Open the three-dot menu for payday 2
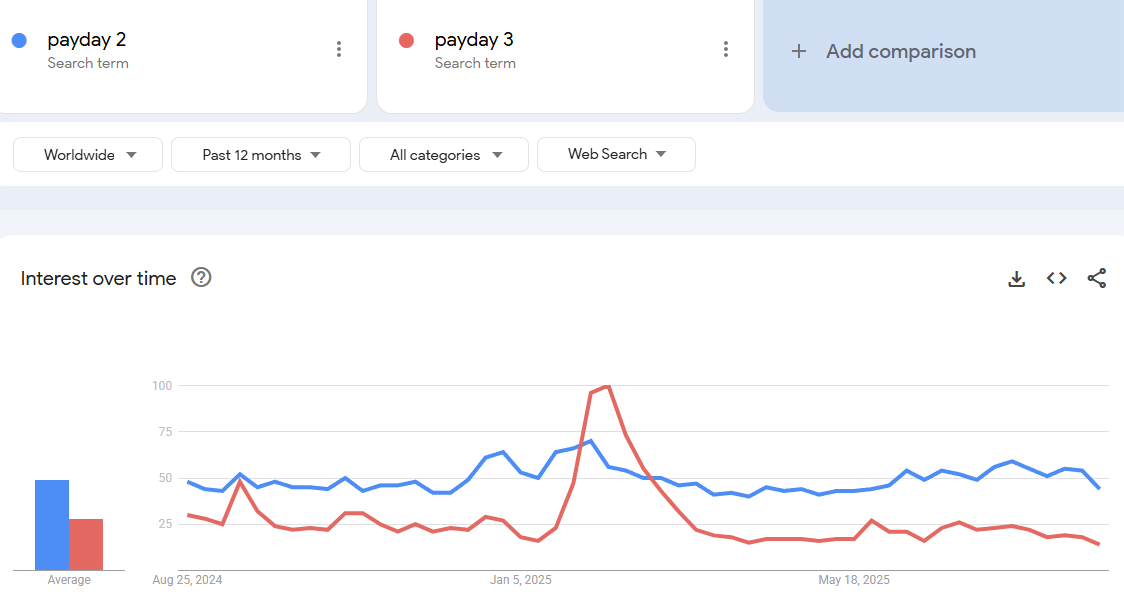Image resolution: width=1124 pixels, height=597 pixels. click(339, 49)
